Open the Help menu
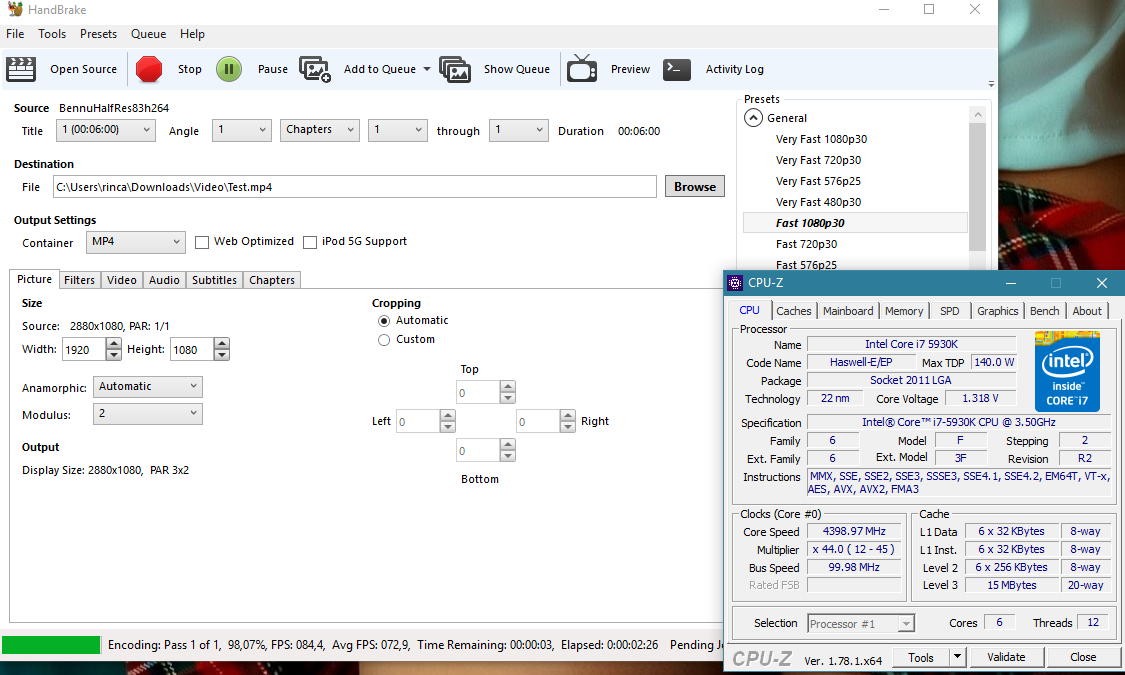The width and height of the screenshot is (1125, 675). point(192,34)
